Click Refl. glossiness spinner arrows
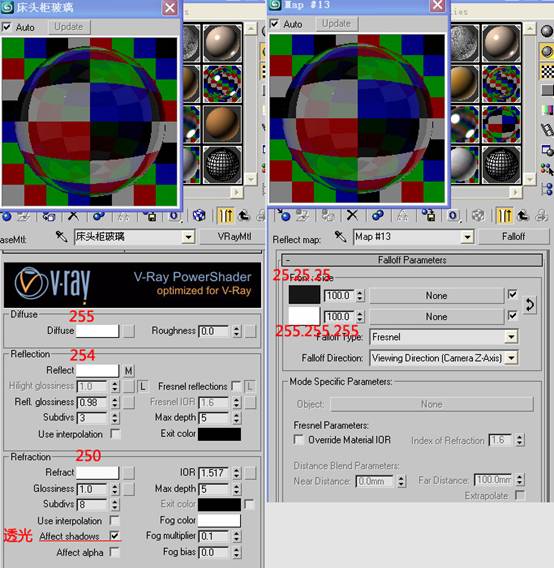This screenshot has width=554, height=568. tap(115, 402)
